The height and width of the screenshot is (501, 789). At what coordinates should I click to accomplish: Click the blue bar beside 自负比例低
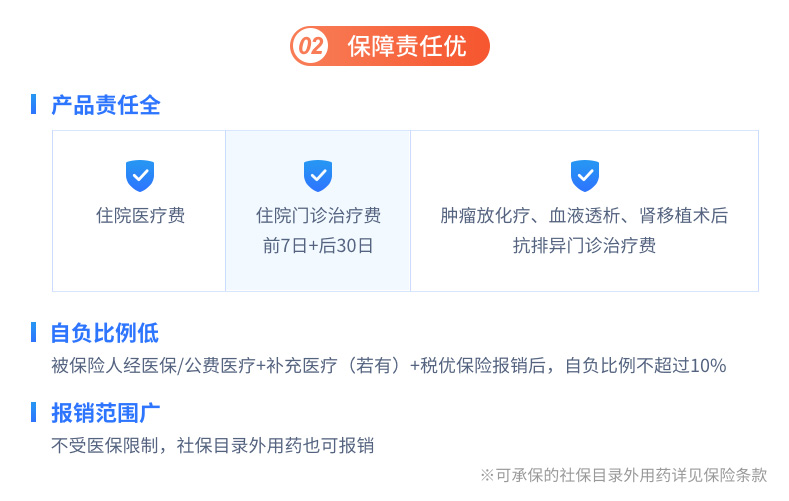tap(33, 332)
